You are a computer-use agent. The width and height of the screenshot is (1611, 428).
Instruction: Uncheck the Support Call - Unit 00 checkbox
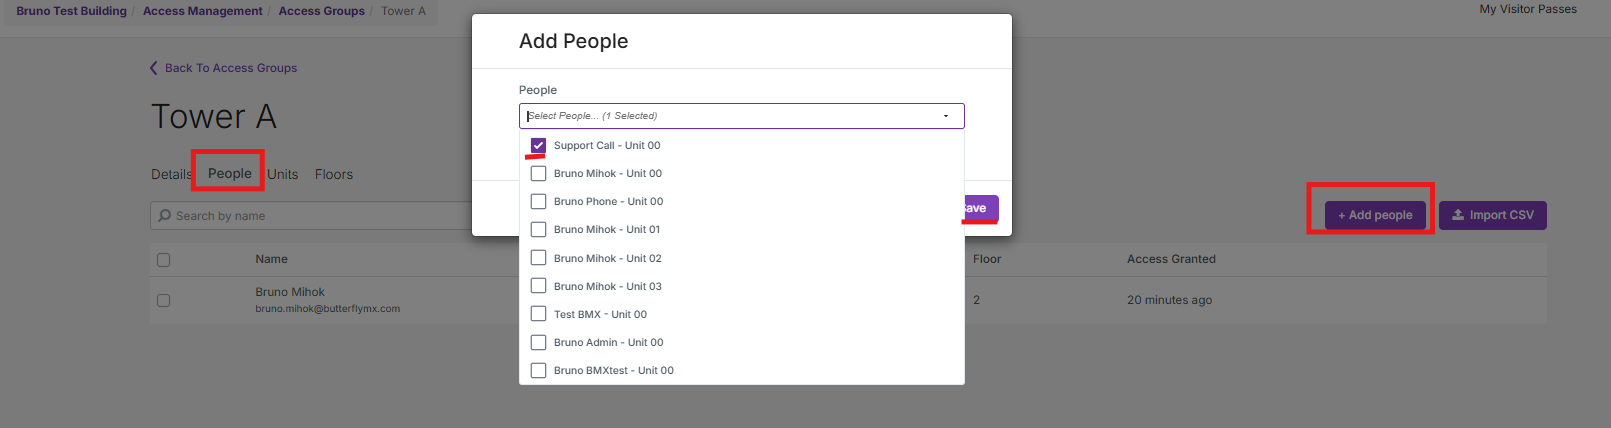point(538,145)
